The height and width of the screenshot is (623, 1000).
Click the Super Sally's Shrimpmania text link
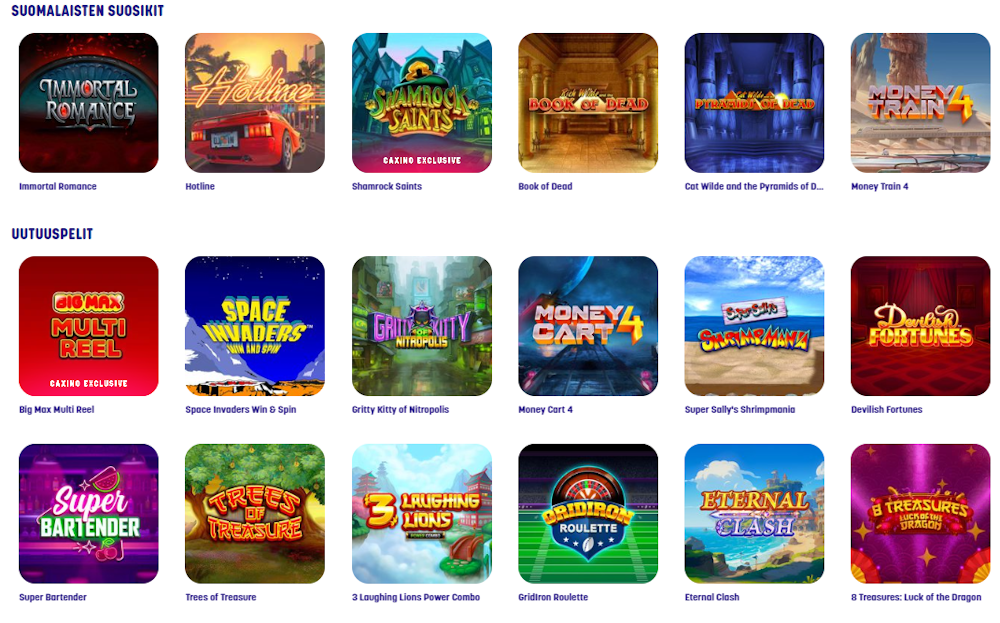pos(740,409)
